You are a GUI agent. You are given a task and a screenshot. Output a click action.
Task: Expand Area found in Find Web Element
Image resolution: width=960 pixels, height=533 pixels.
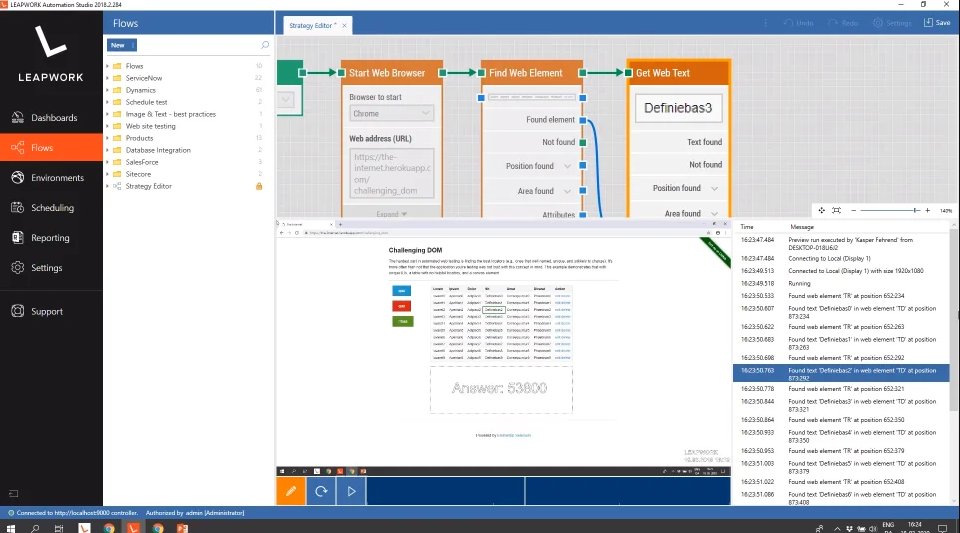pos(568,191)
